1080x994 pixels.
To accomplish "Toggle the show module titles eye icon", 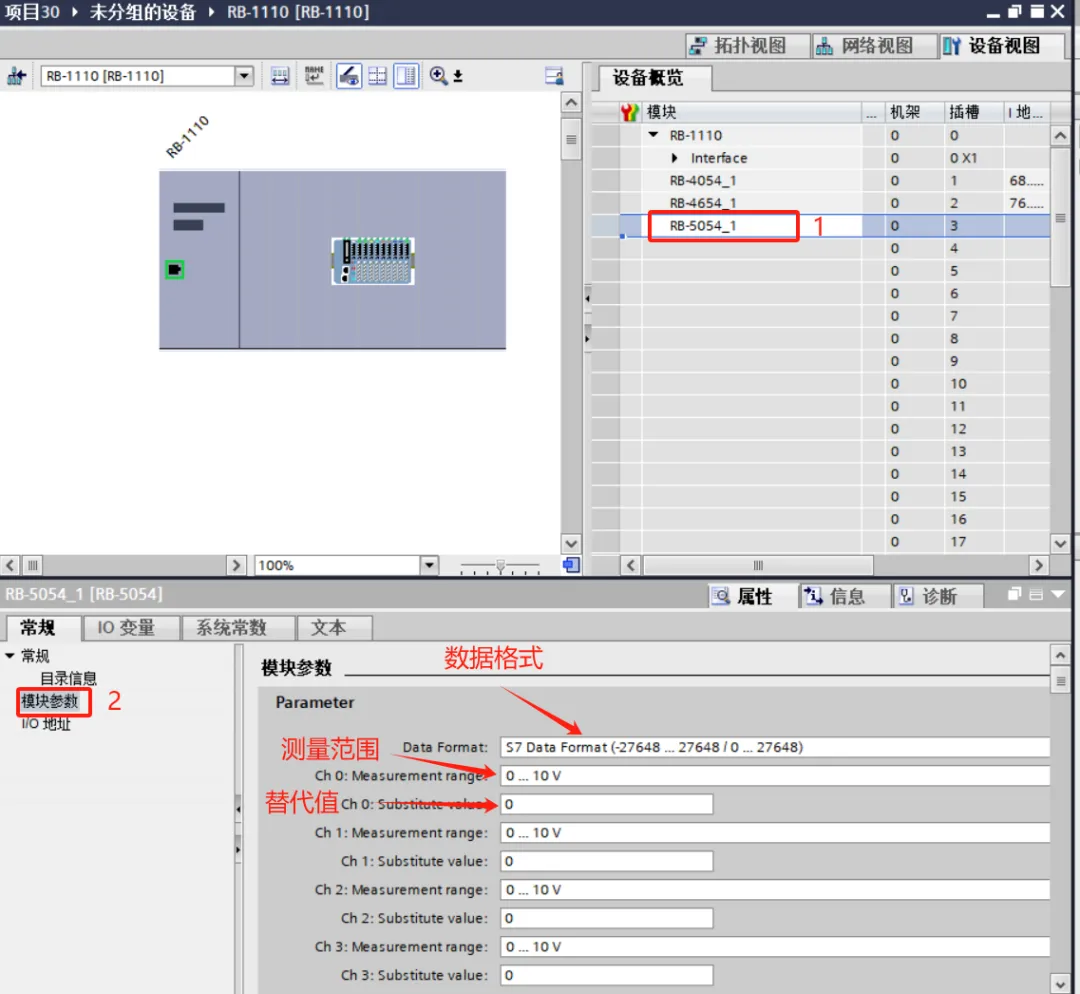I will (x=348, y=76).
